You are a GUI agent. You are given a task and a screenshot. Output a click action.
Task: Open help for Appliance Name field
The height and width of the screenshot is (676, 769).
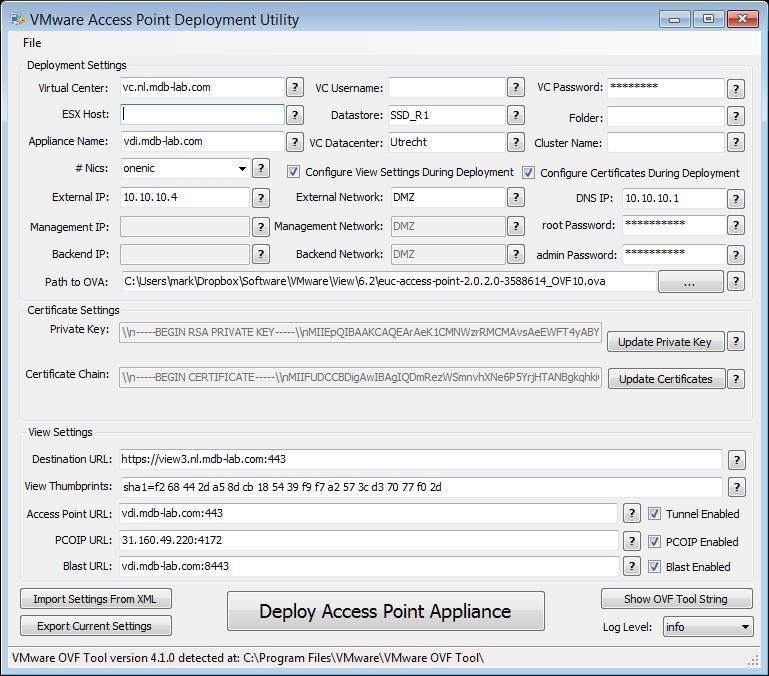pos(294,142)
